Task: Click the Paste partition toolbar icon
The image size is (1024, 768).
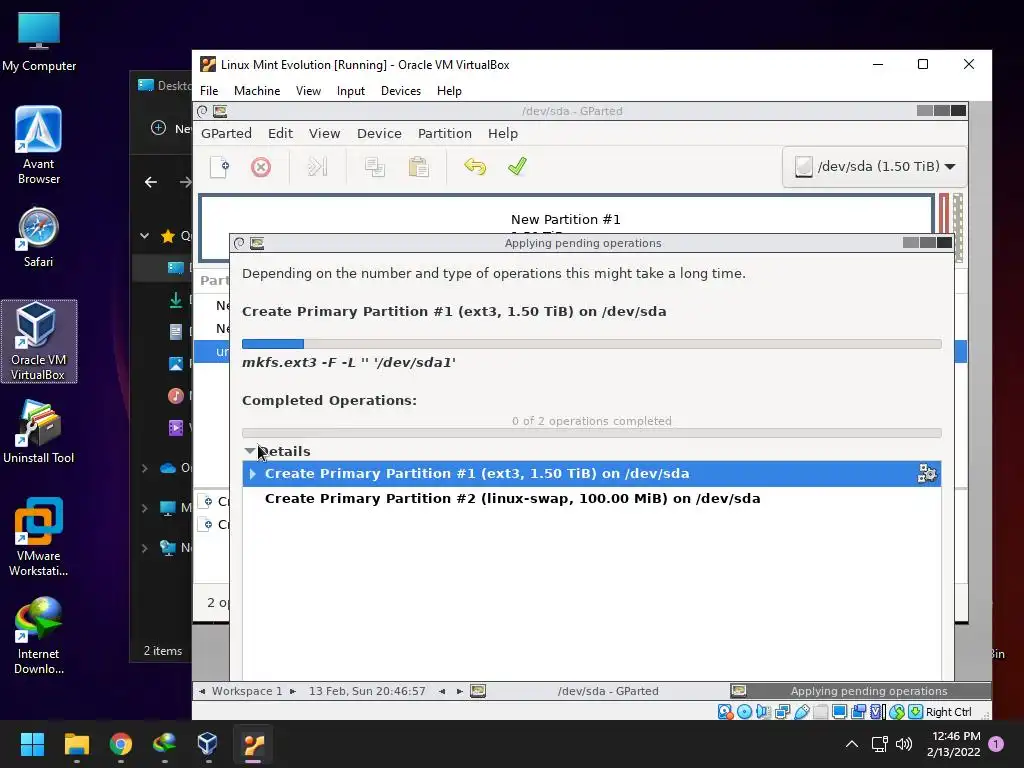Action: (419, 167)
